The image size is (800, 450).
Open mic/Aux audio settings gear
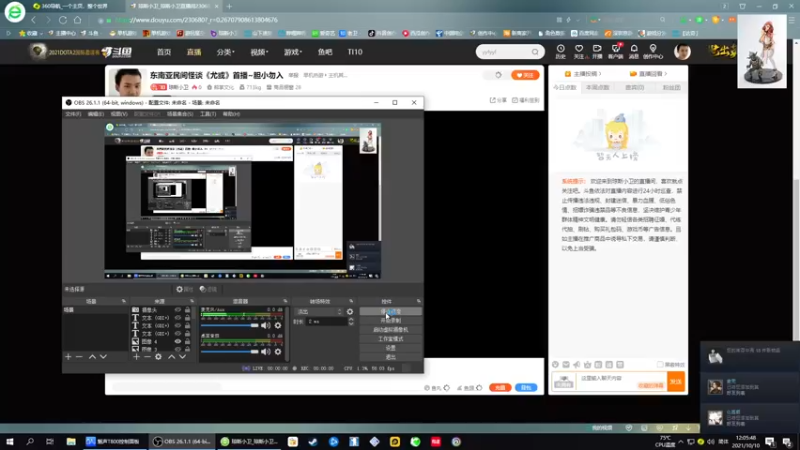(x=278, y=326)
